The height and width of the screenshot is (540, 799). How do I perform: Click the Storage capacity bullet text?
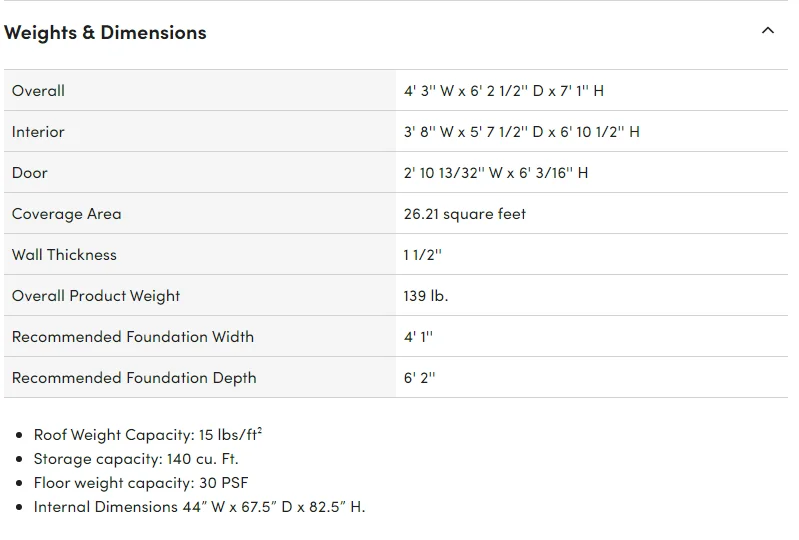coord(136,459)
